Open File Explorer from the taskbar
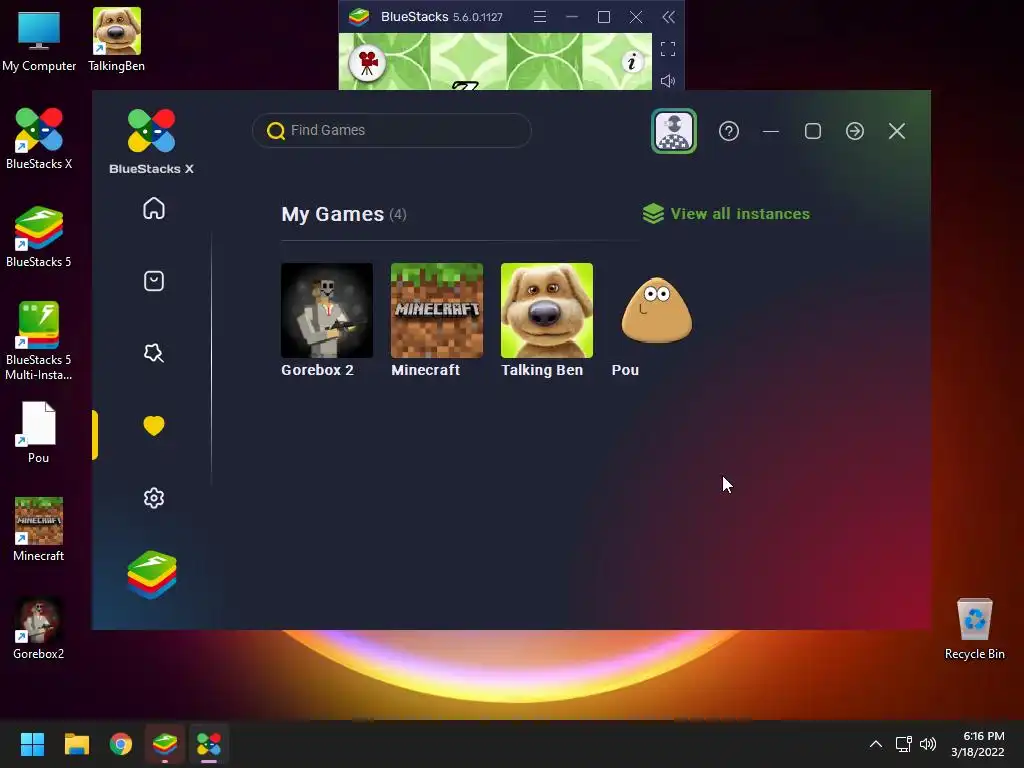1024x768 pixels. pyautogui.click(x=76, y=744)
